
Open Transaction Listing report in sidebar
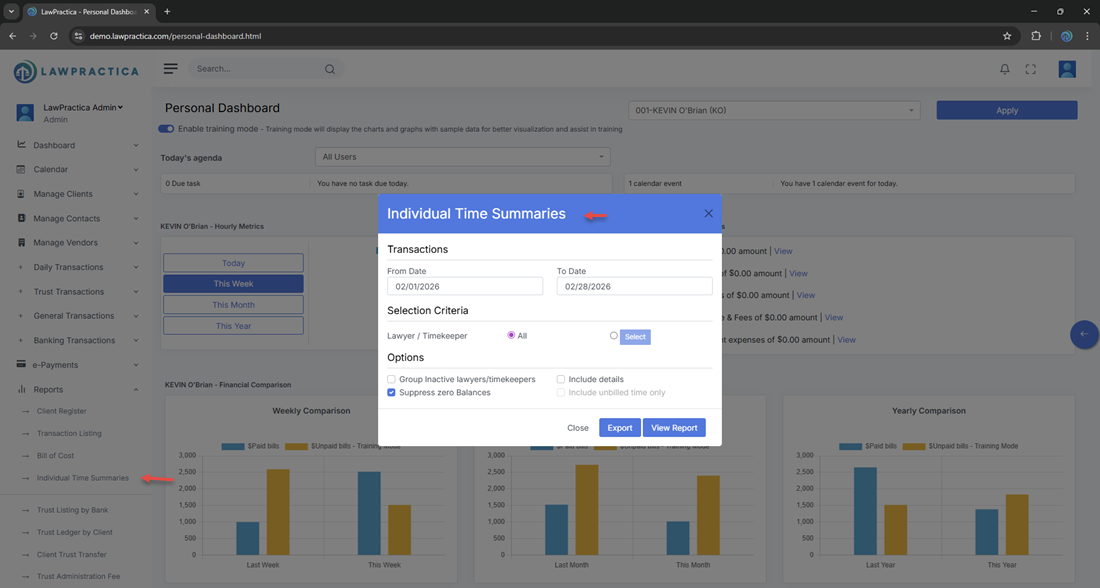tap(69, 433)
